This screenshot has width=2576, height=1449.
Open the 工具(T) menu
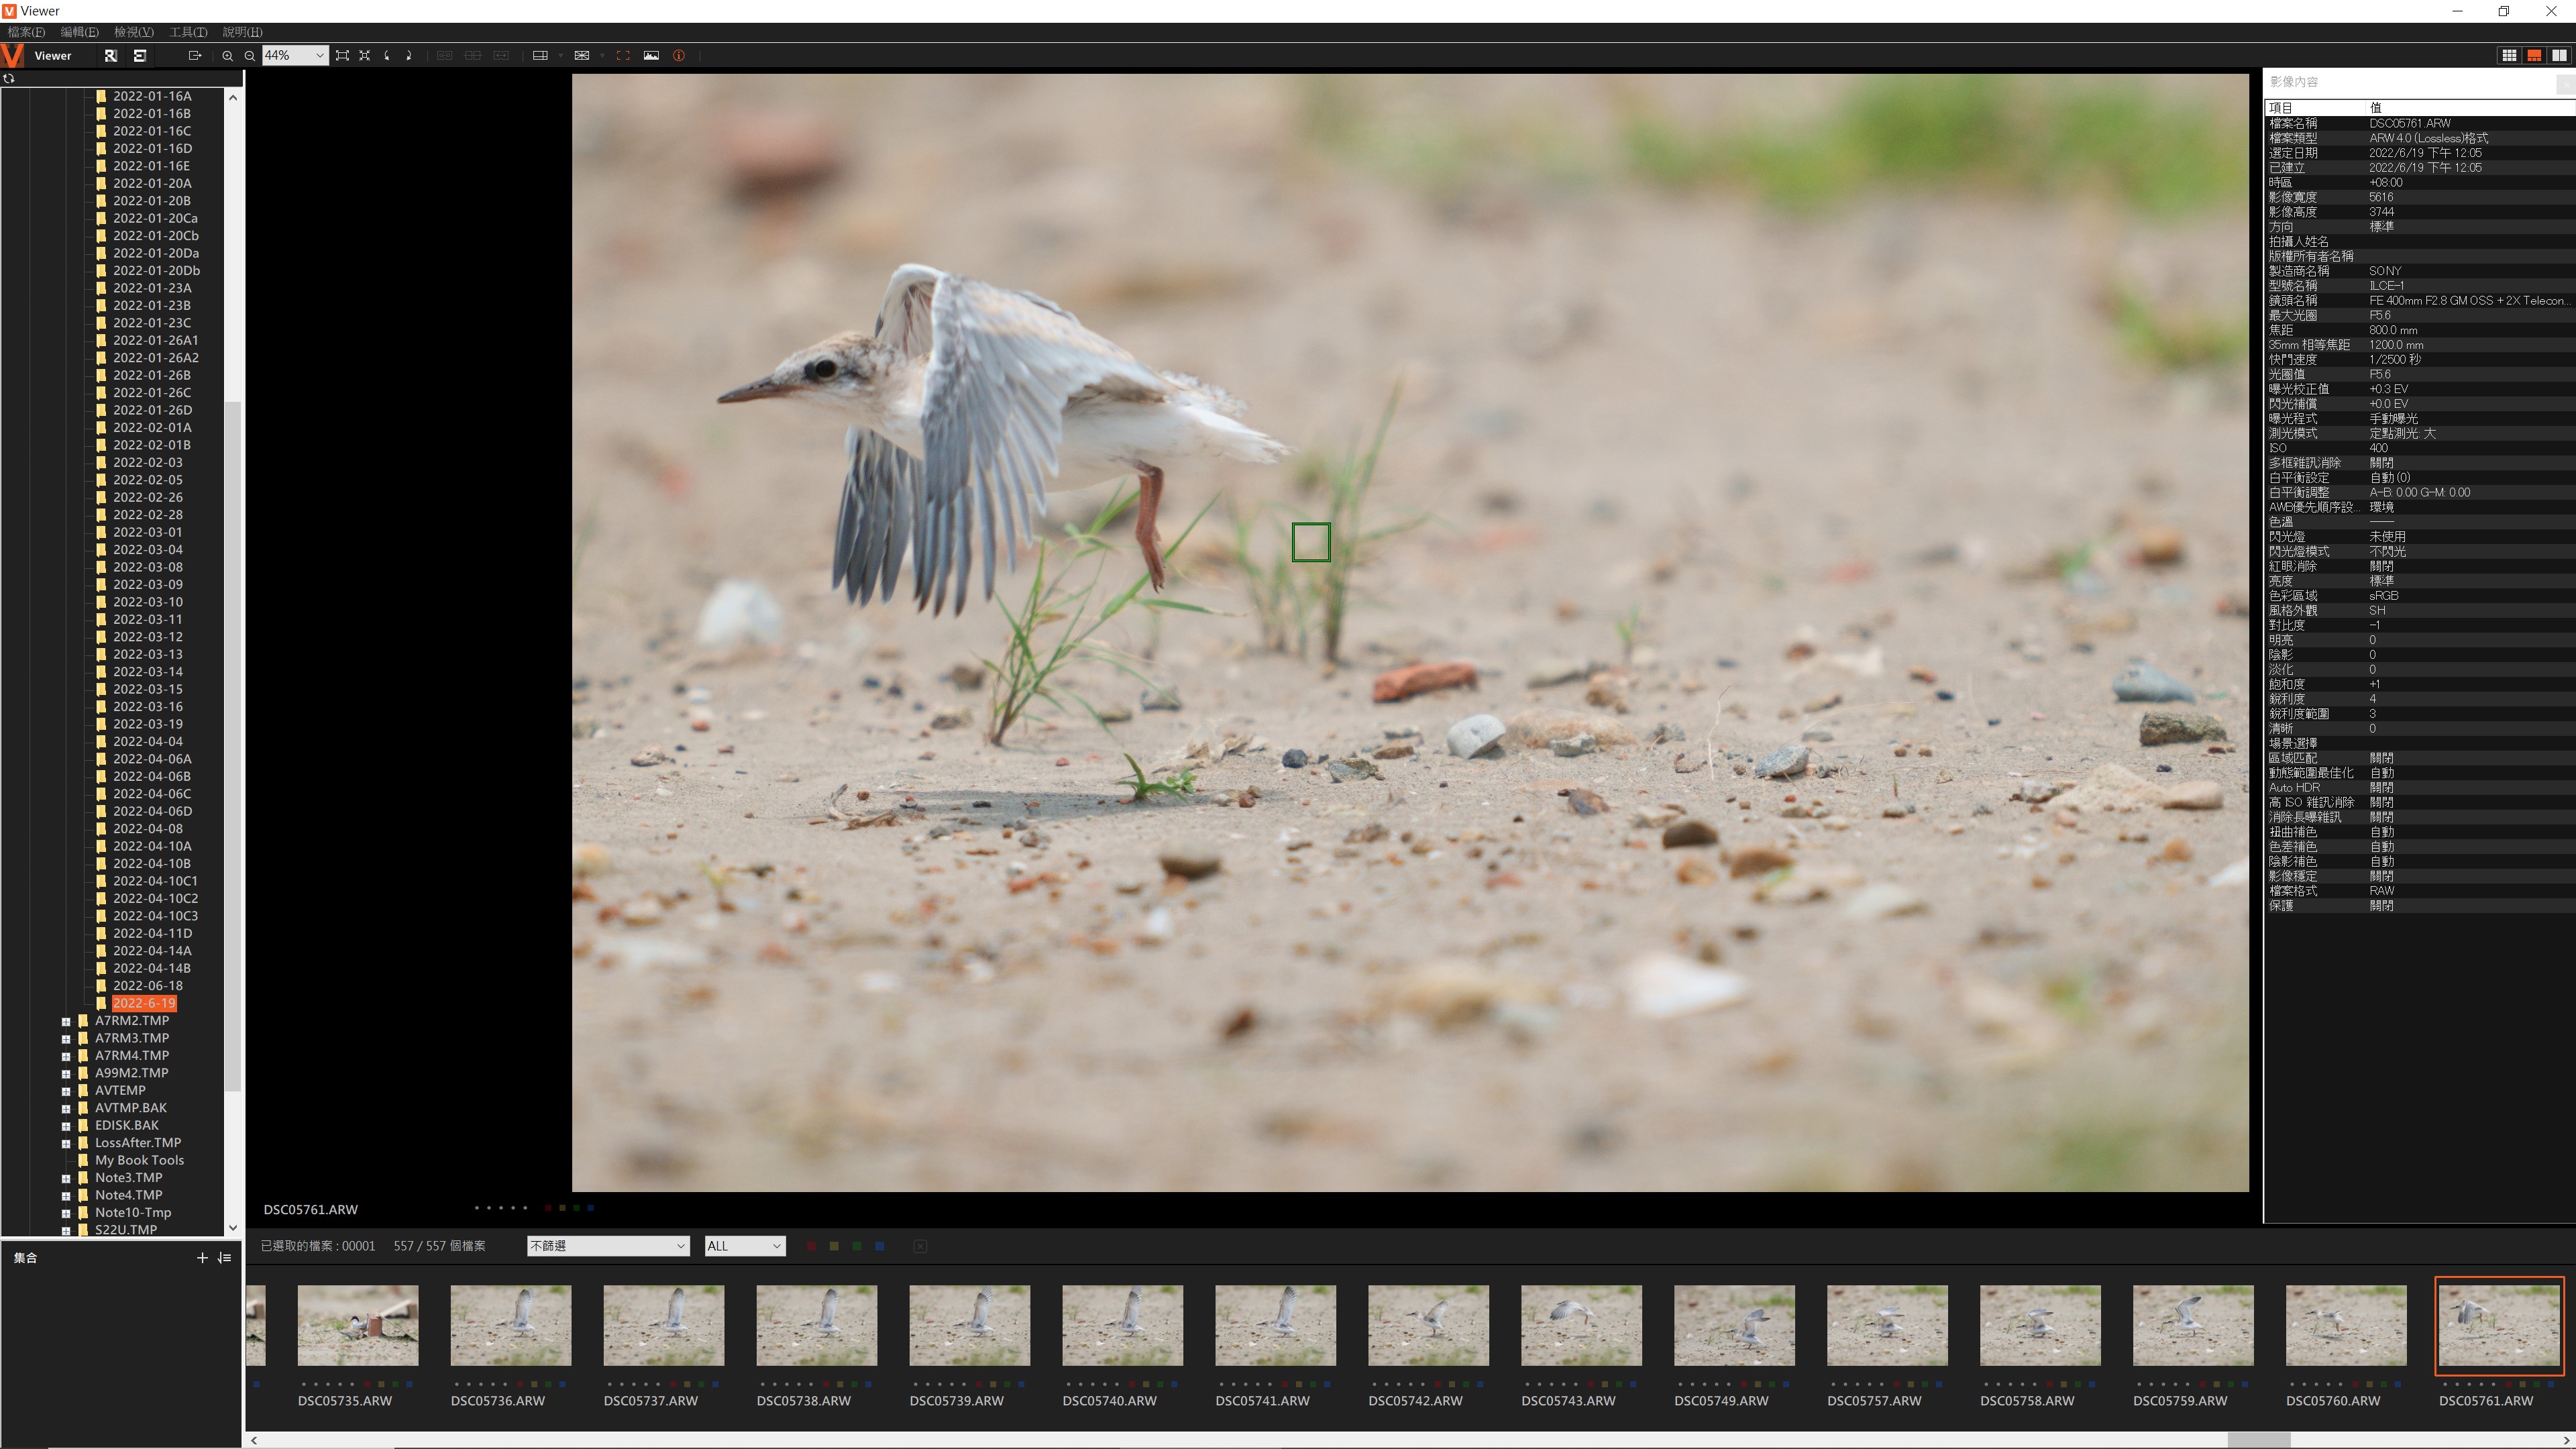pos(188,32)
